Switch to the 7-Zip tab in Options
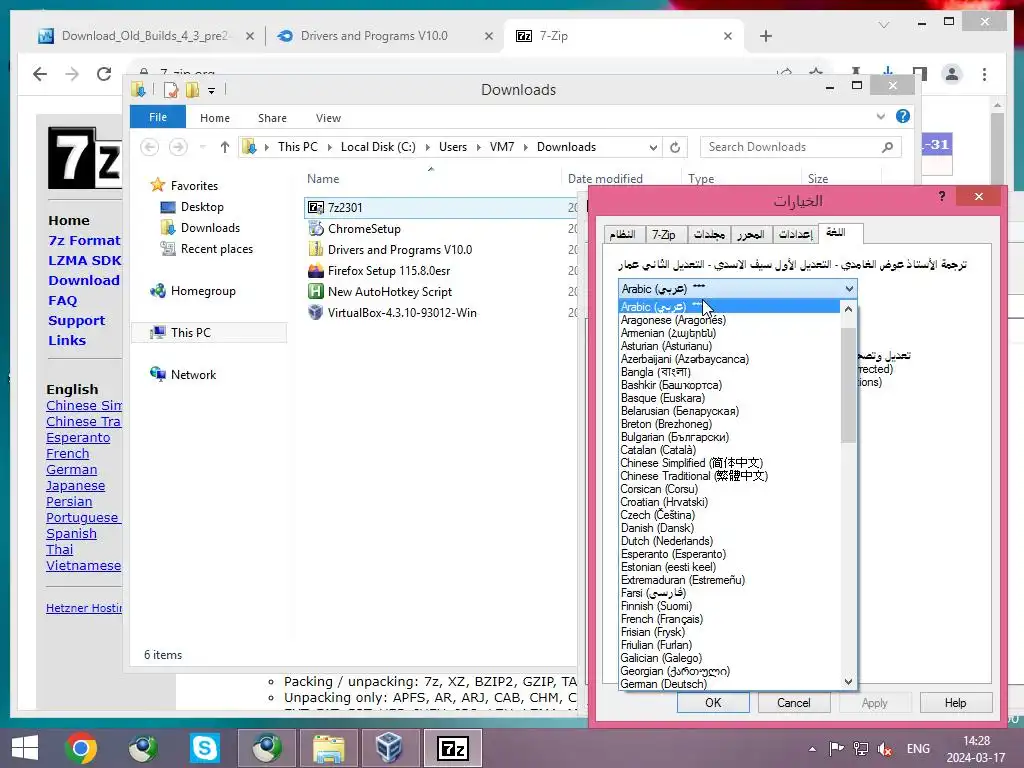The image size is (1024, 768). pyautogui.click(x=664, y=234)
